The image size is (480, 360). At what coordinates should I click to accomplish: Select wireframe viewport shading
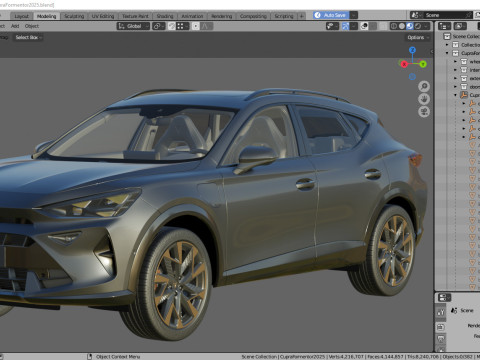[x=394, y=26]
